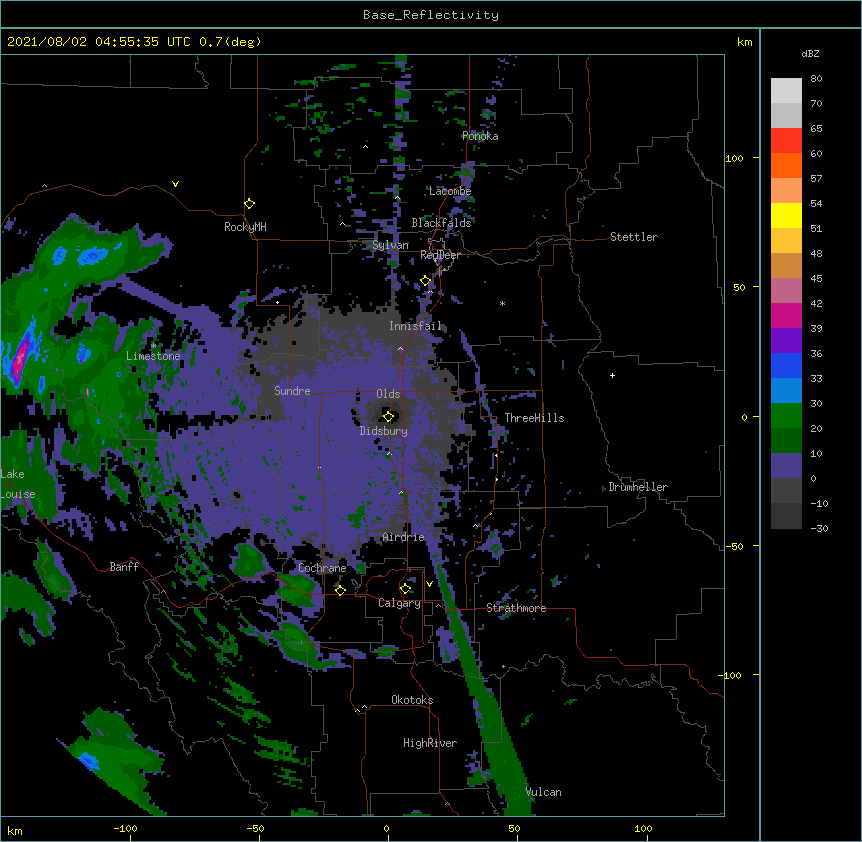Click the Strathmore label

[x=516, y=608]
